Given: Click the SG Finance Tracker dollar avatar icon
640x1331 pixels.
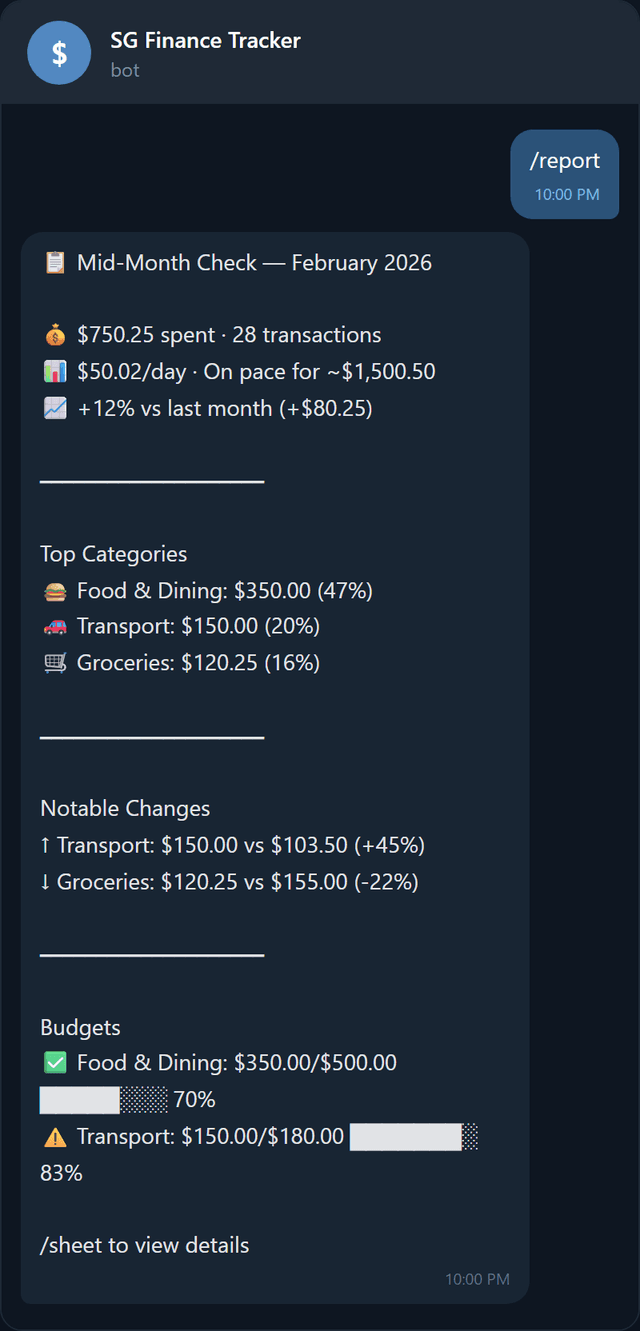Looking at the screenshot, I should 59,52.
